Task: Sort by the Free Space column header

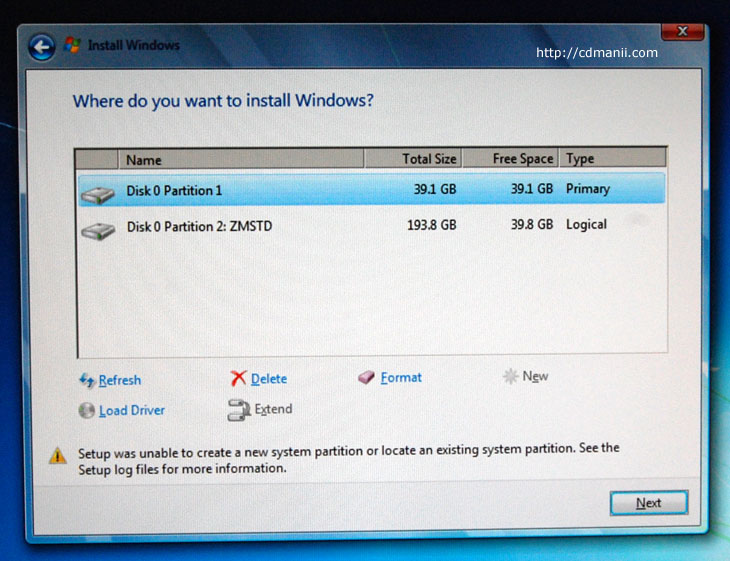Action: coord(510,159)
